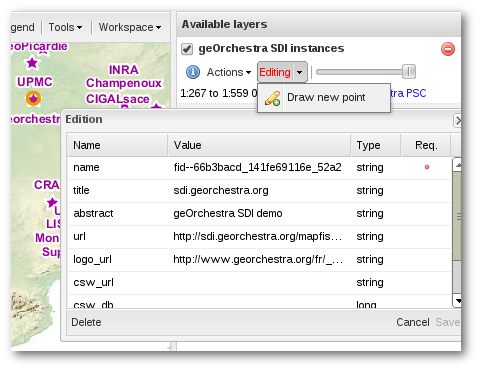
Task: Click the CIGALsace map label
Action: tap(118, 99)
